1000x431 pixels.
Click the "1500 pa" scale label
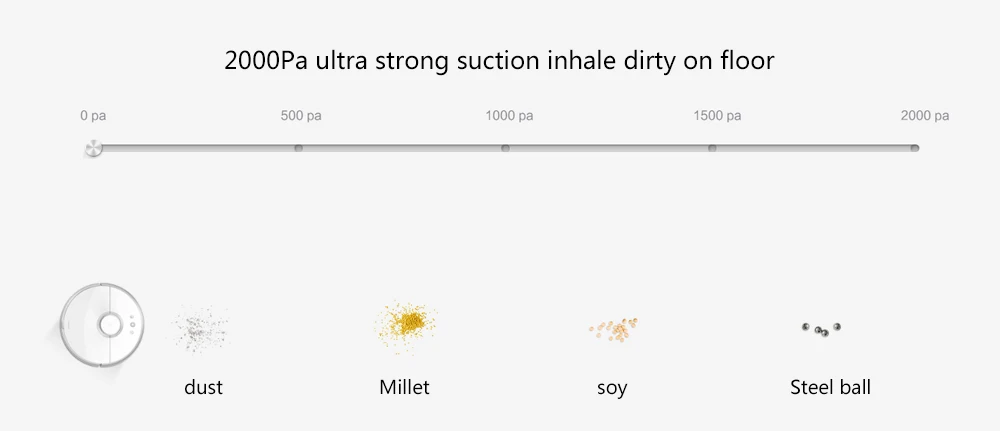pos(717,116)
